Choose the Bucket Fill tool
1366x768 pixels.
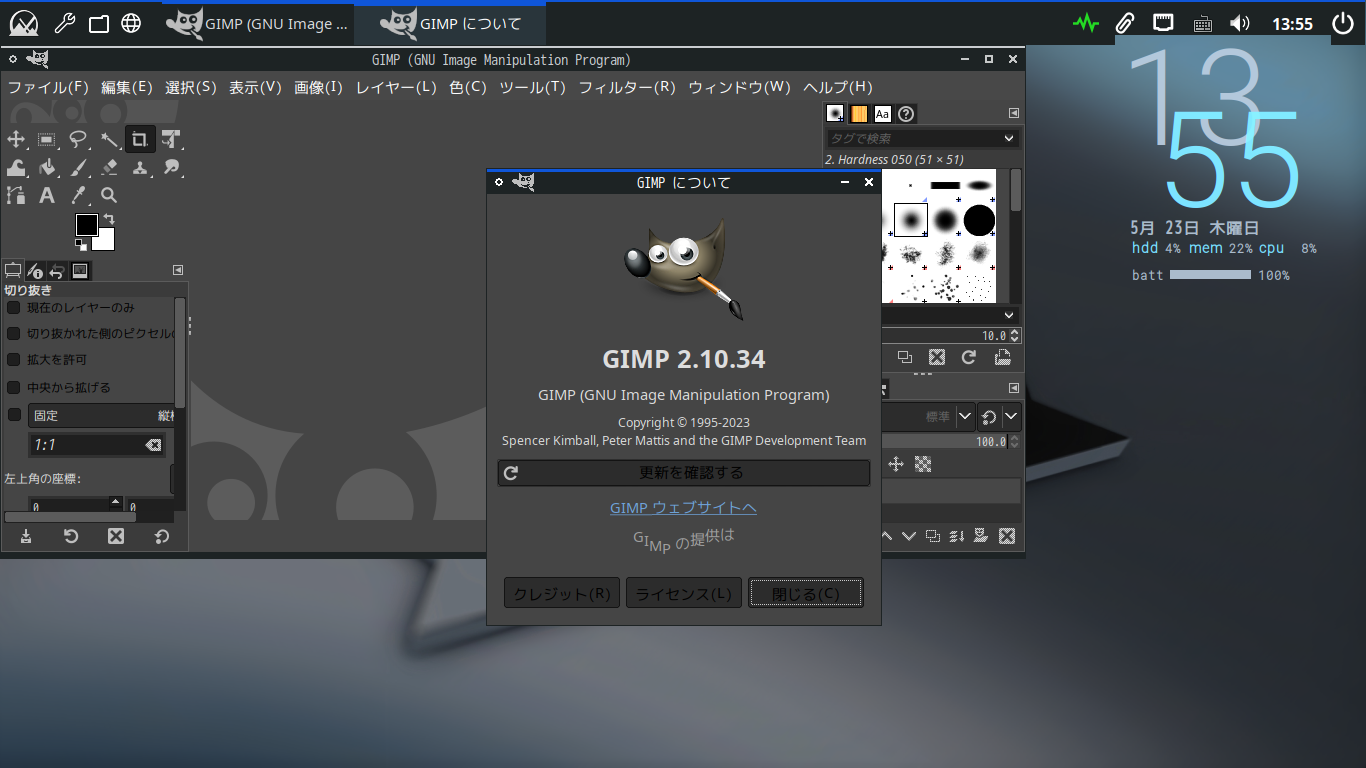pos(47,167)
